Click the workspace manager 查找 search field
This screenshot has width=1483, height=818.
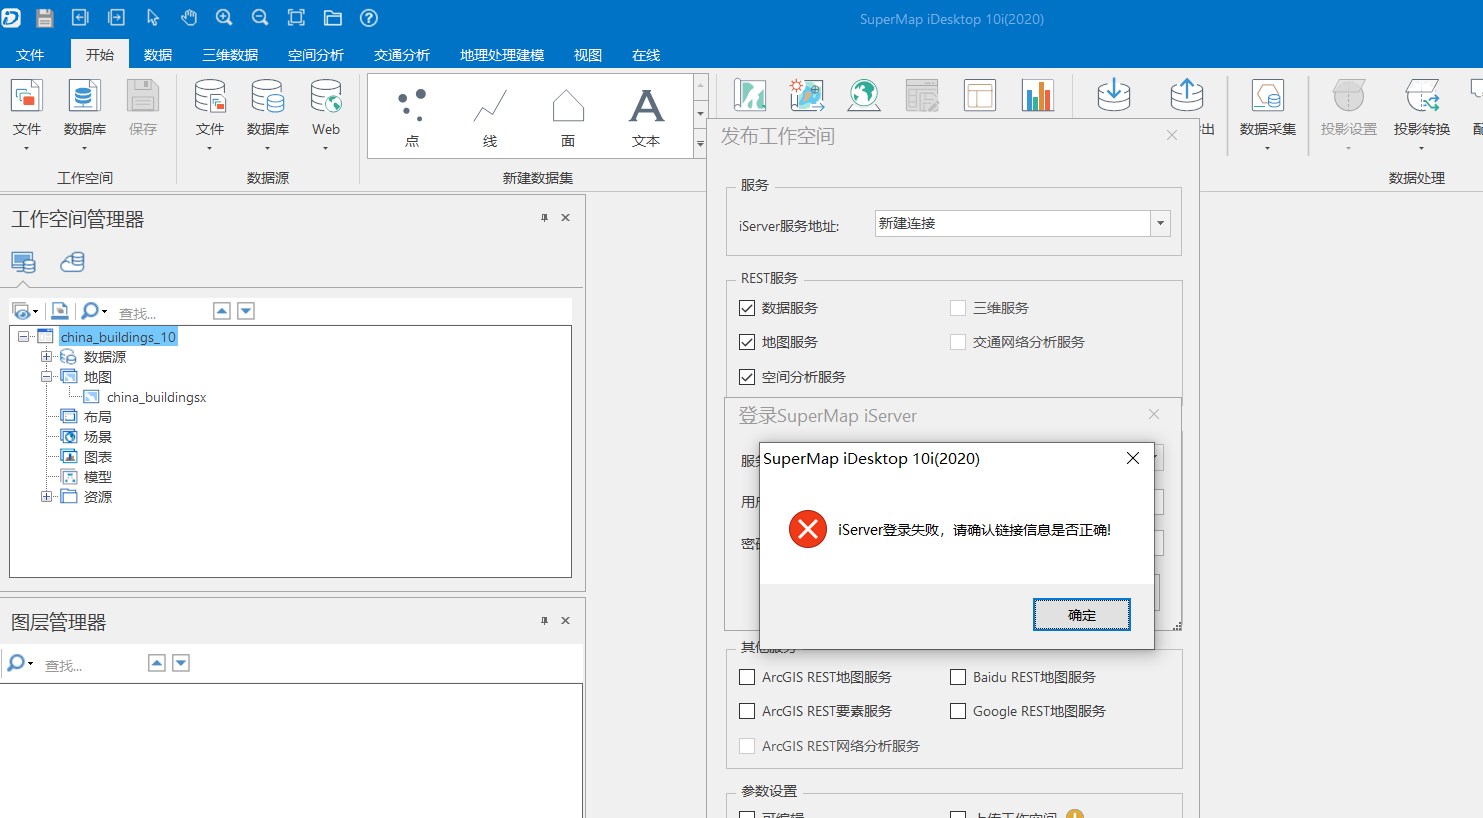click(x=160, y=312)
